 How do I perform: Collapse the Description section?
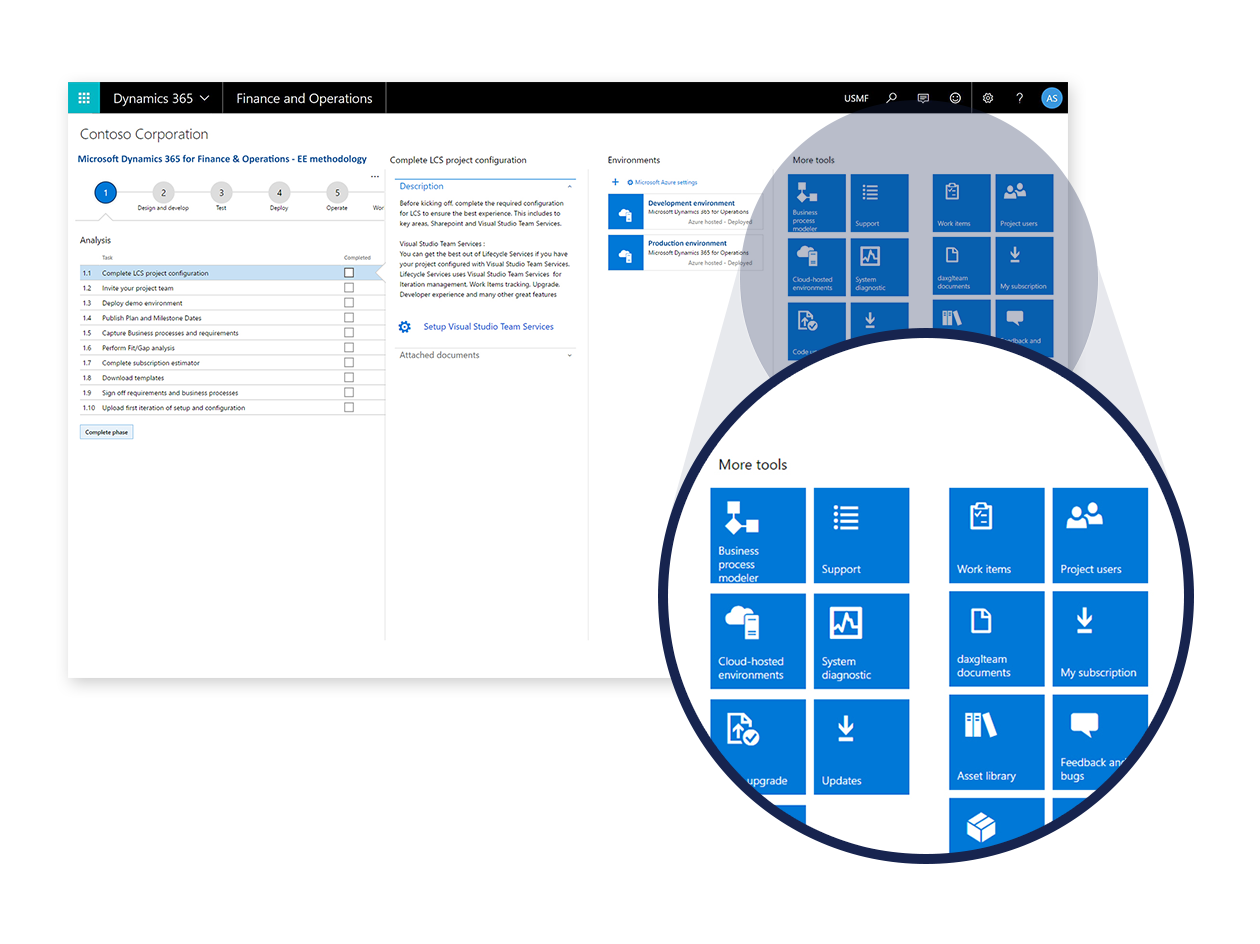coord(570,187)
